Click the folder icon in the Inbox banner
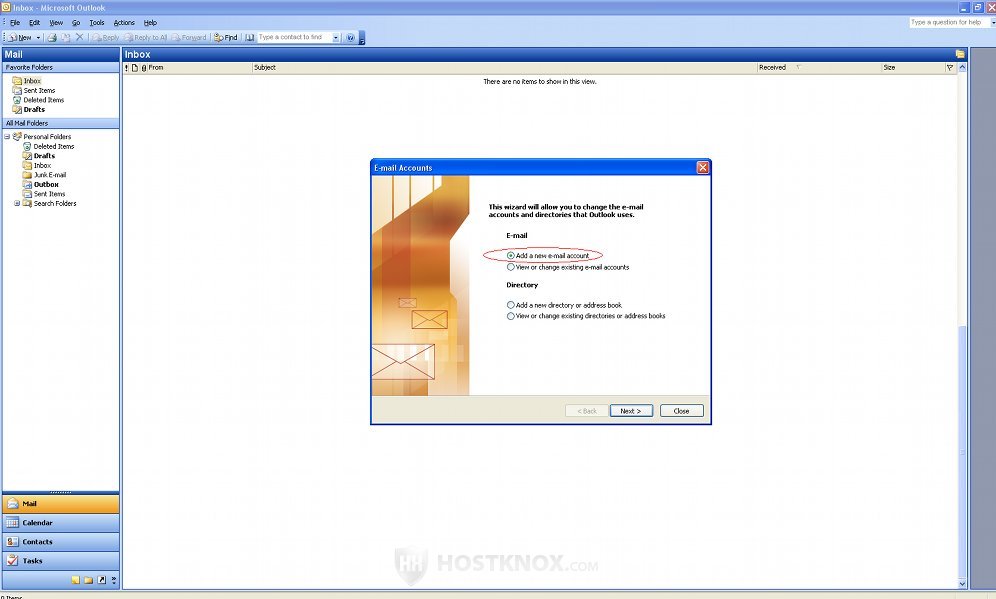 (x=960, y=54)
